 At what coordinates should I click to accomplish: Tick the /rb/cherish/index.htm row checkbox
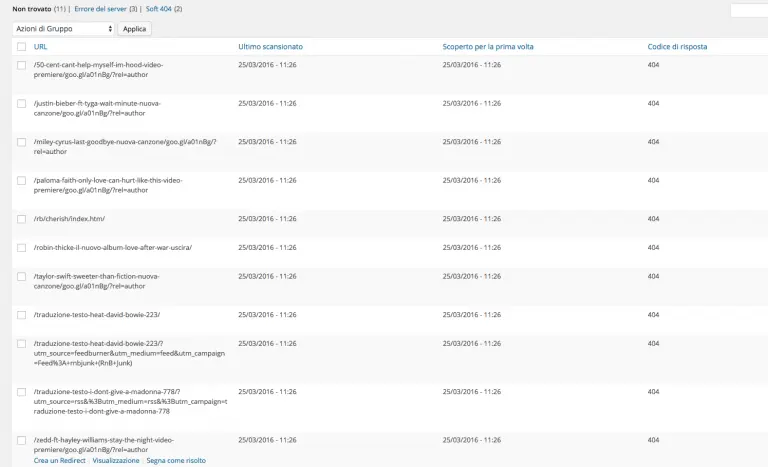tap(21, 219)
